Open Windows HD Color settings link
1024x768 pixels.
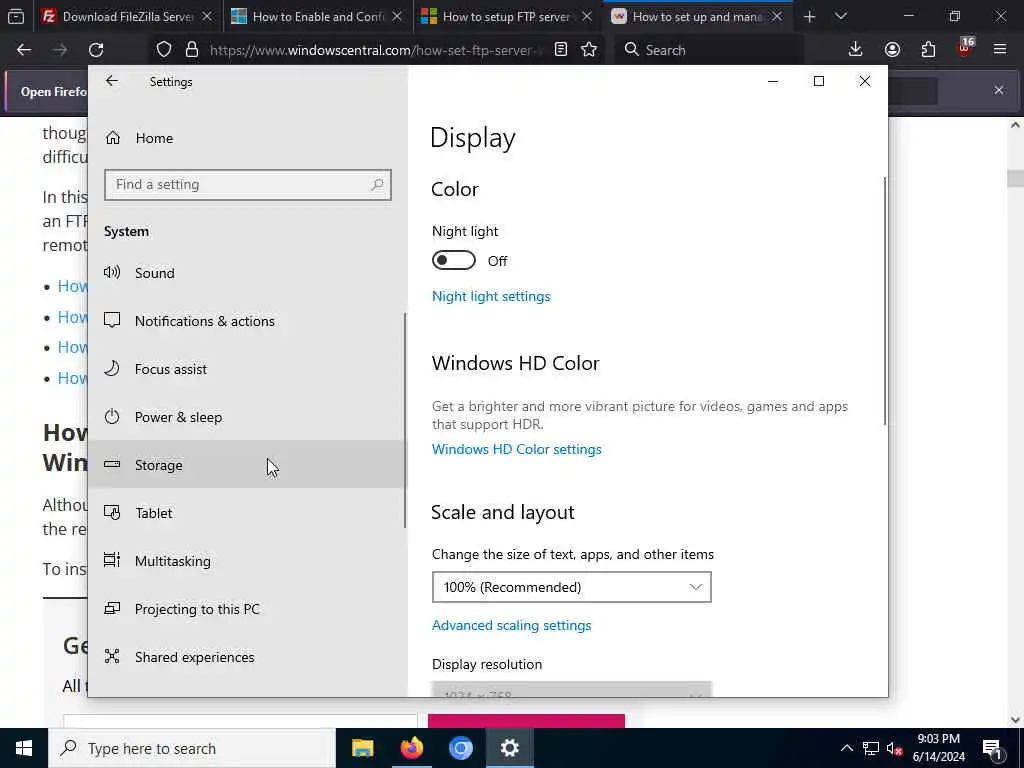[x=517, y=449]
